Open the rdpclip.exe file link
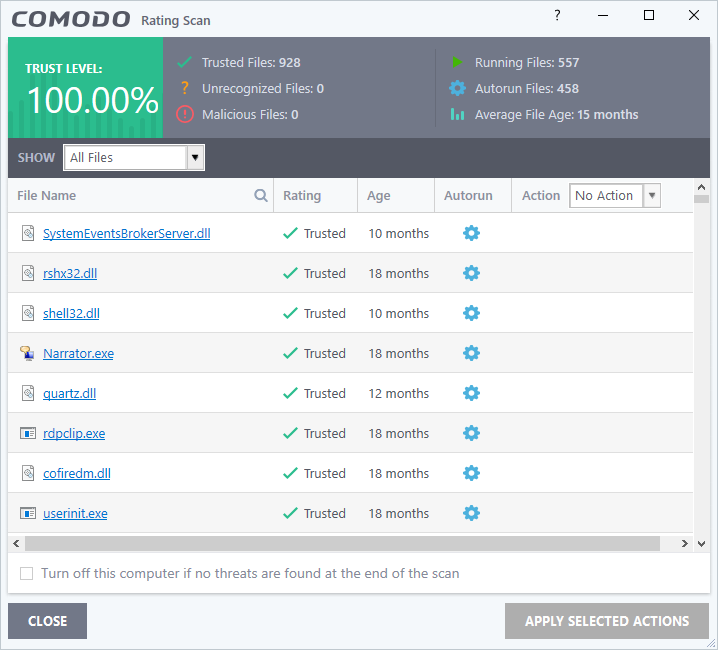Image resolution: width=718 pixels, height=650 pixels. pos(74,433)
